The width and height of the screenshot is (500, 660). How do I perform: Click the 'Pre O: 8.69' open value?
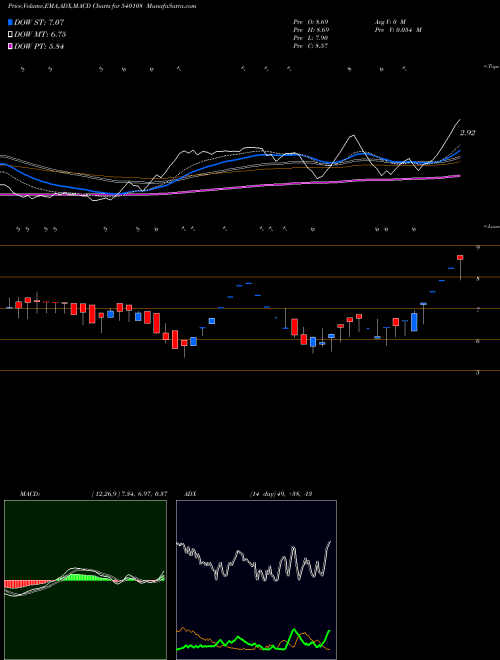click(x=312, y=22)
